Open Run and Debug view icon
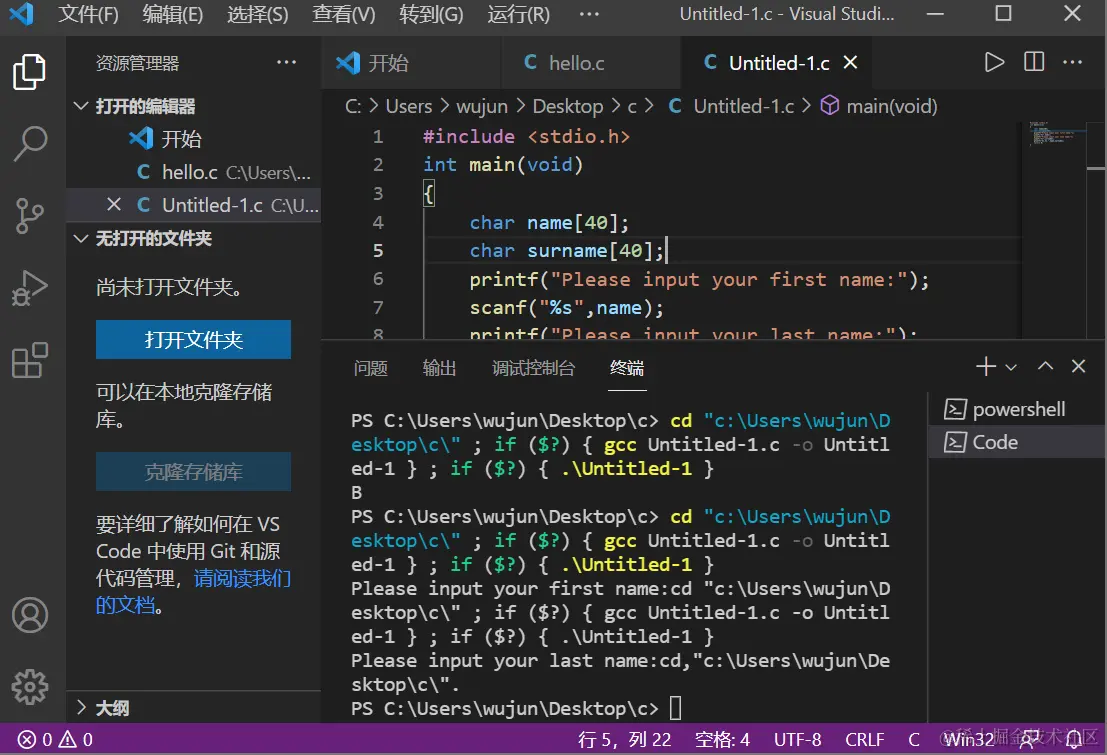1107x755 pixels. click(x=30, y=288)
